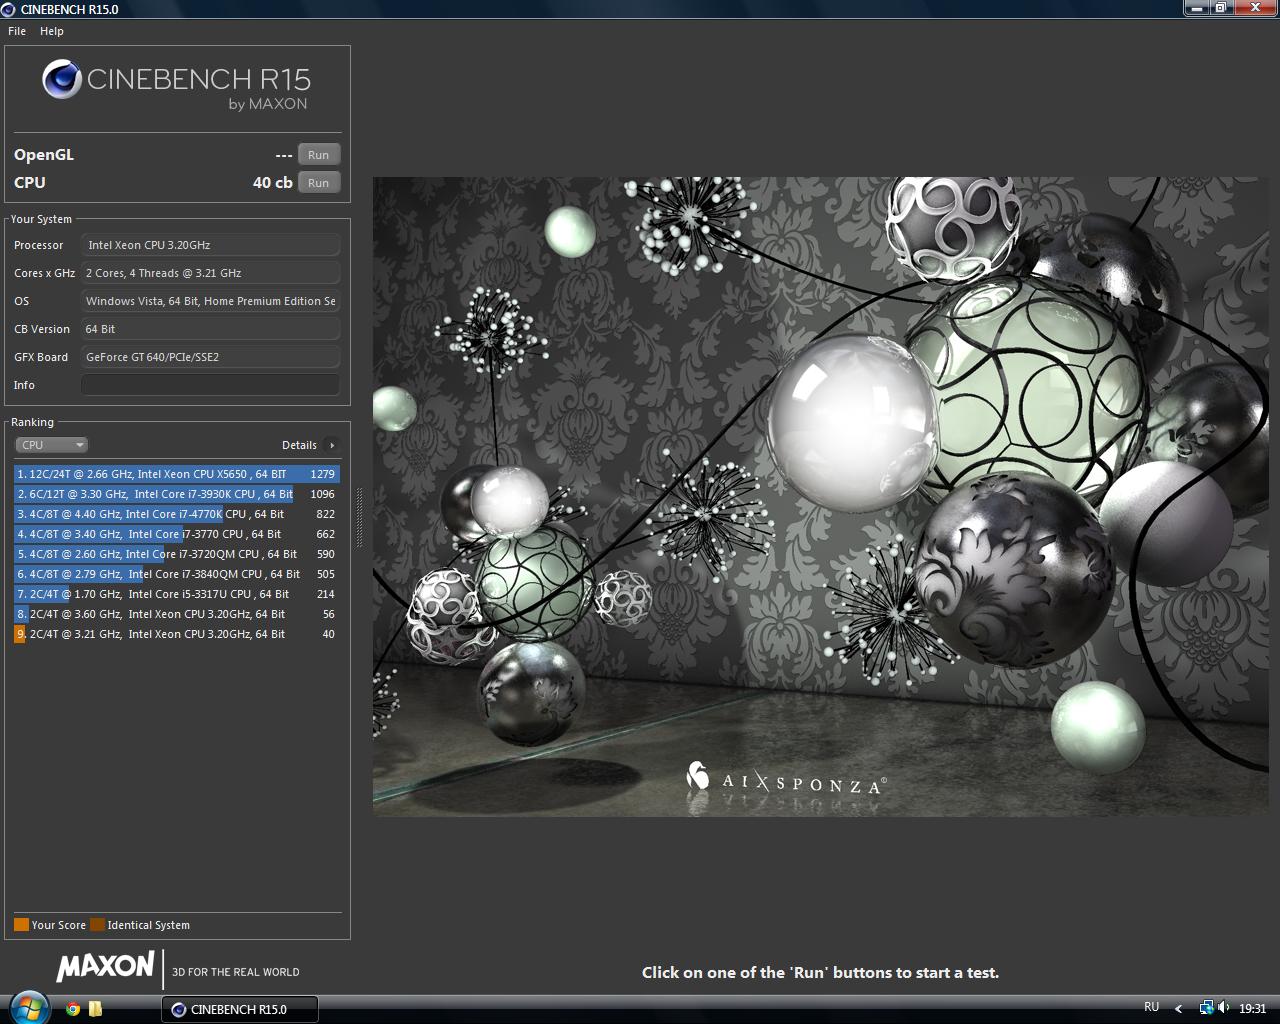1280x1024 pixels.
Task: Click the side panel splitter handle
Action: click(x=360, y=518)
